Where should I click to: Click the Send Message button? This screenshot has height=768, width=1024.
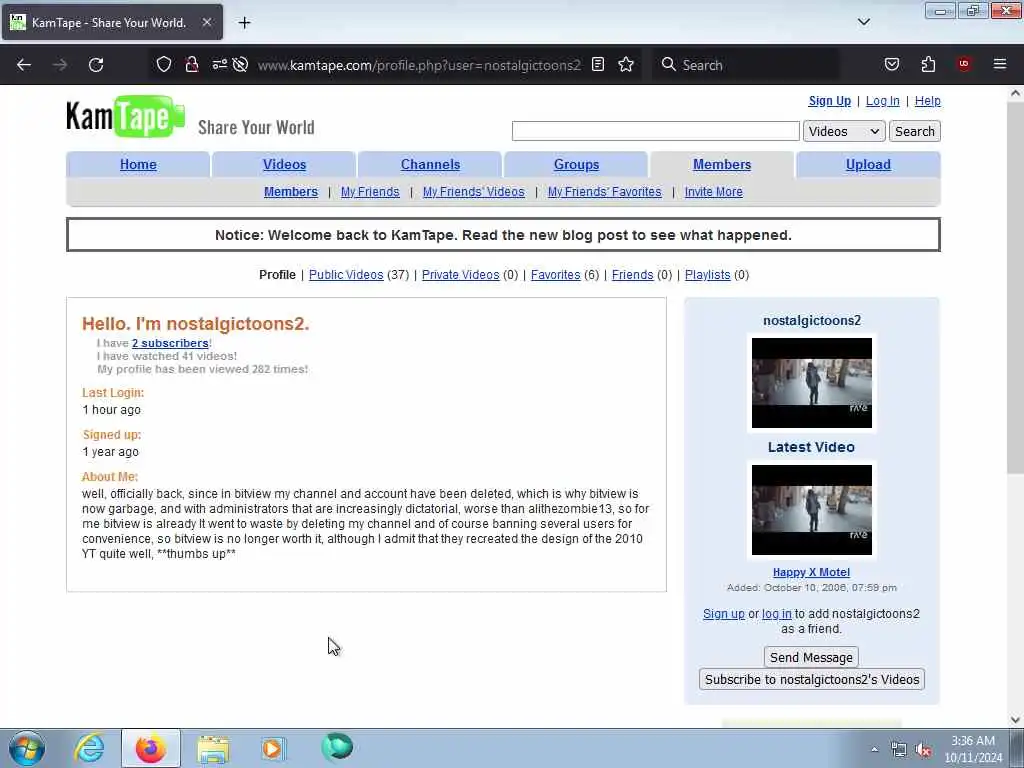[811, 657]
